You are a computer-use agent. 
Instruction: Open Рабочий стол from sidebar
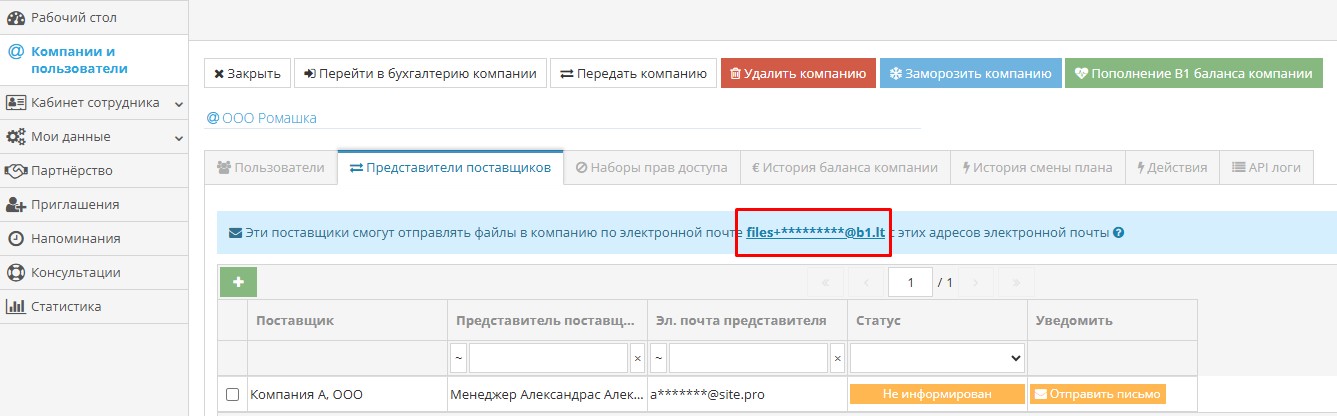coord(74,17)
